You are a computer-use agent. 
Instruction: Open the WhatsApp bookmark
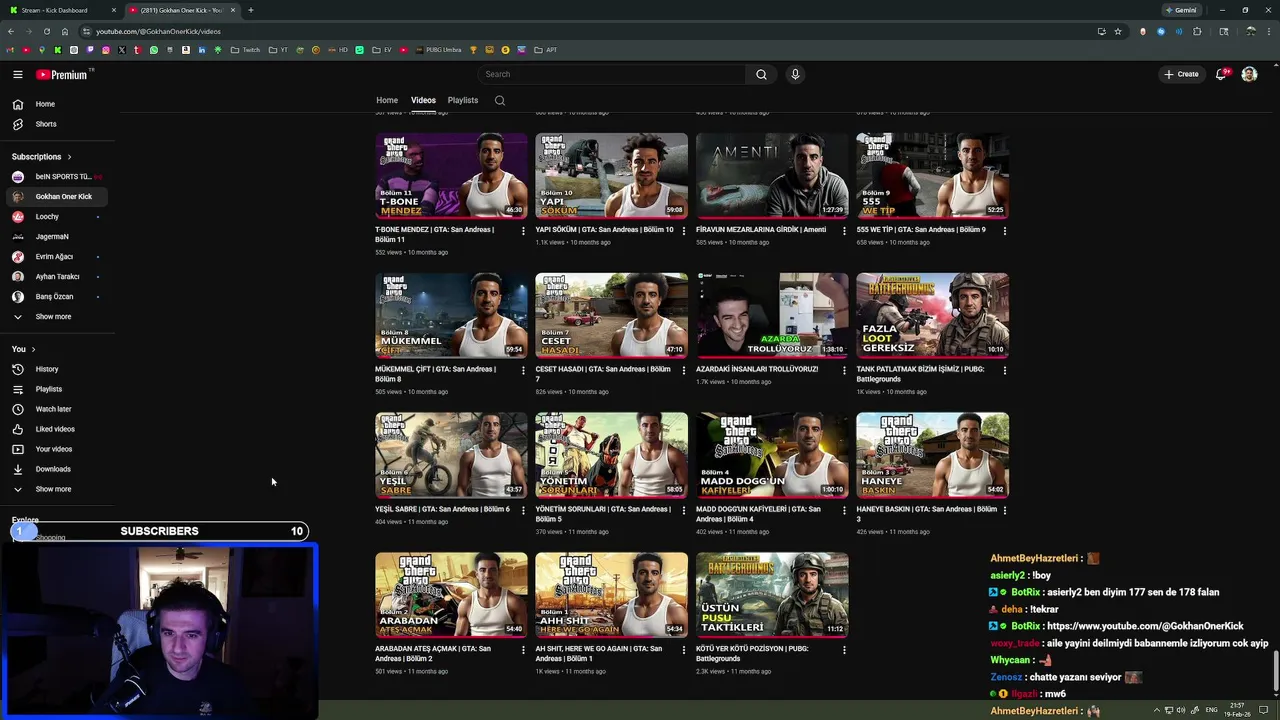(x=153, y=50)
